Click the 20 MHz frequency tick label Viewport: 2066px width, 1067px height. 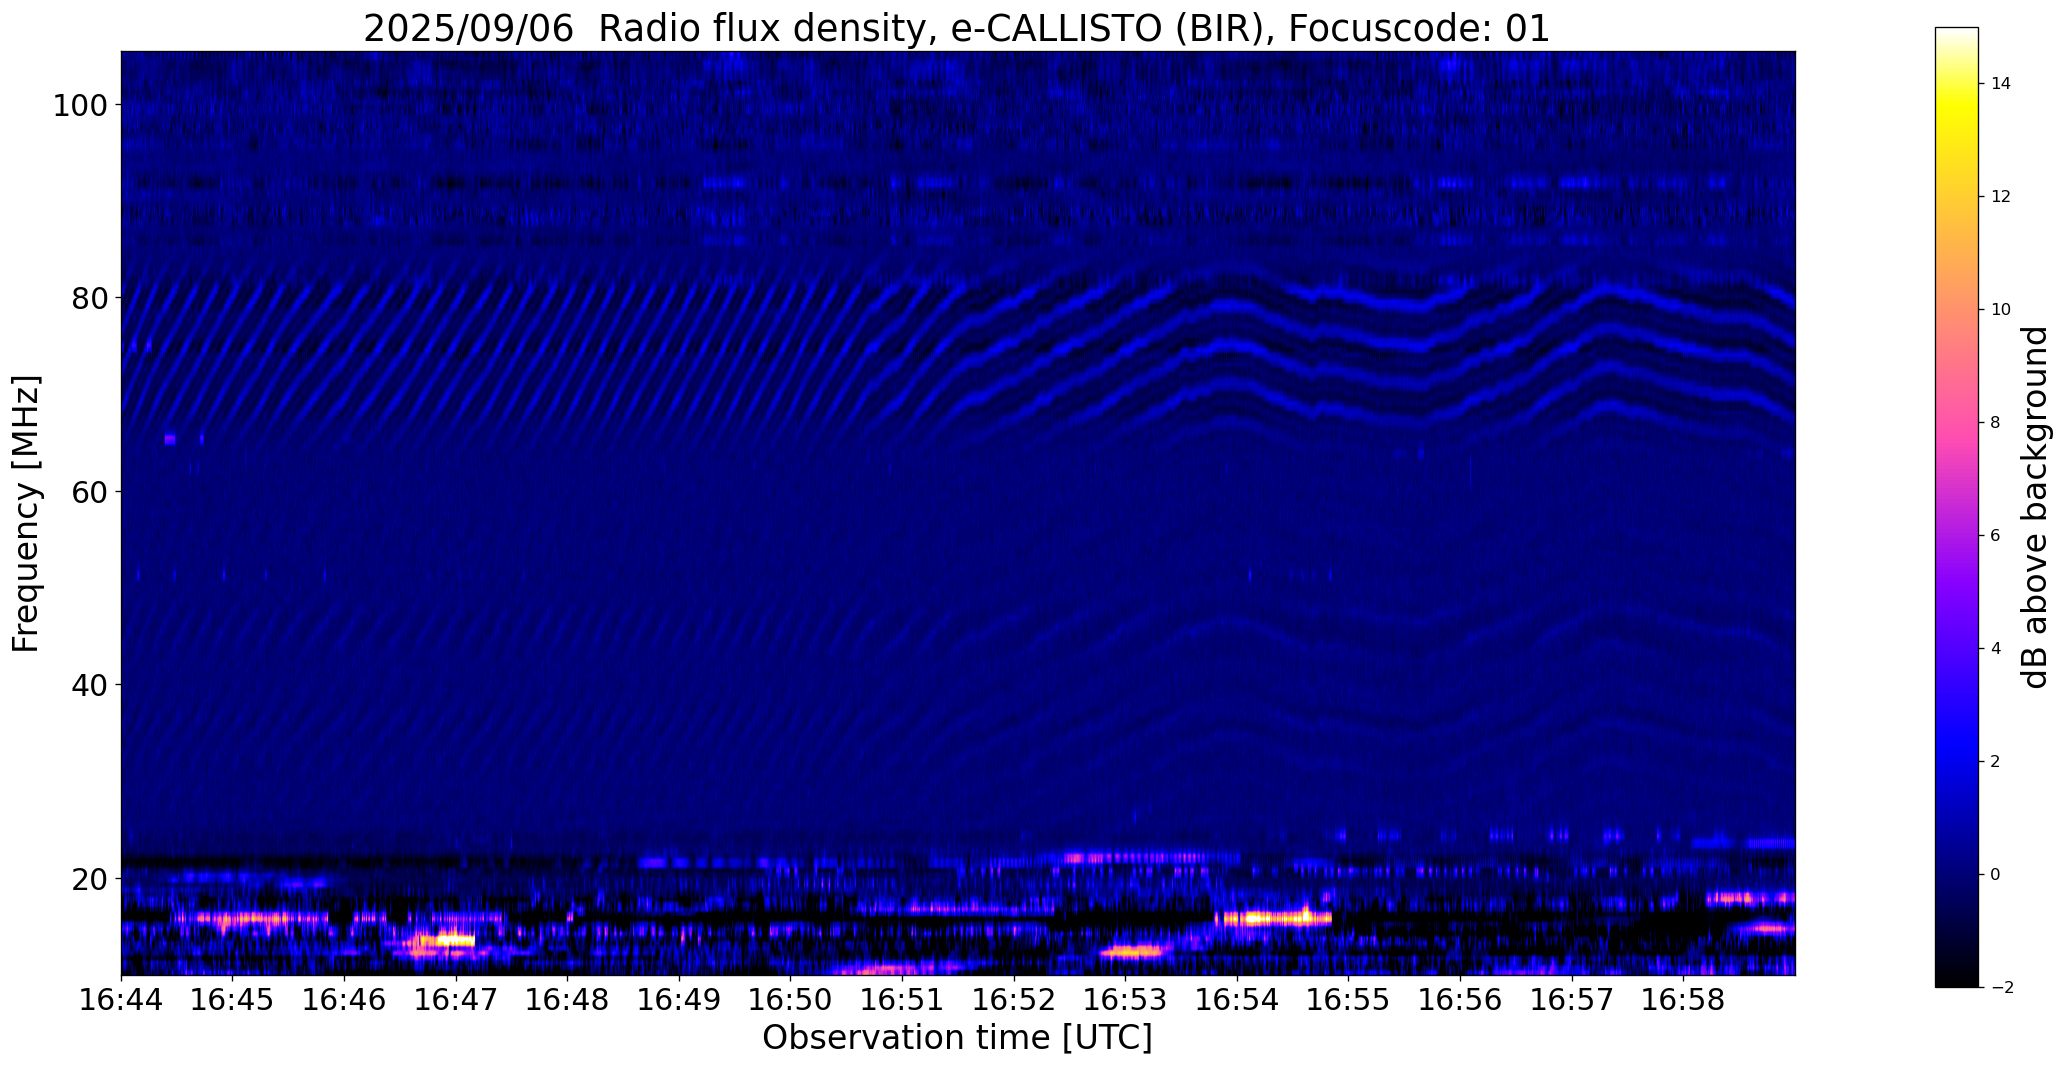tap(88, 879)
